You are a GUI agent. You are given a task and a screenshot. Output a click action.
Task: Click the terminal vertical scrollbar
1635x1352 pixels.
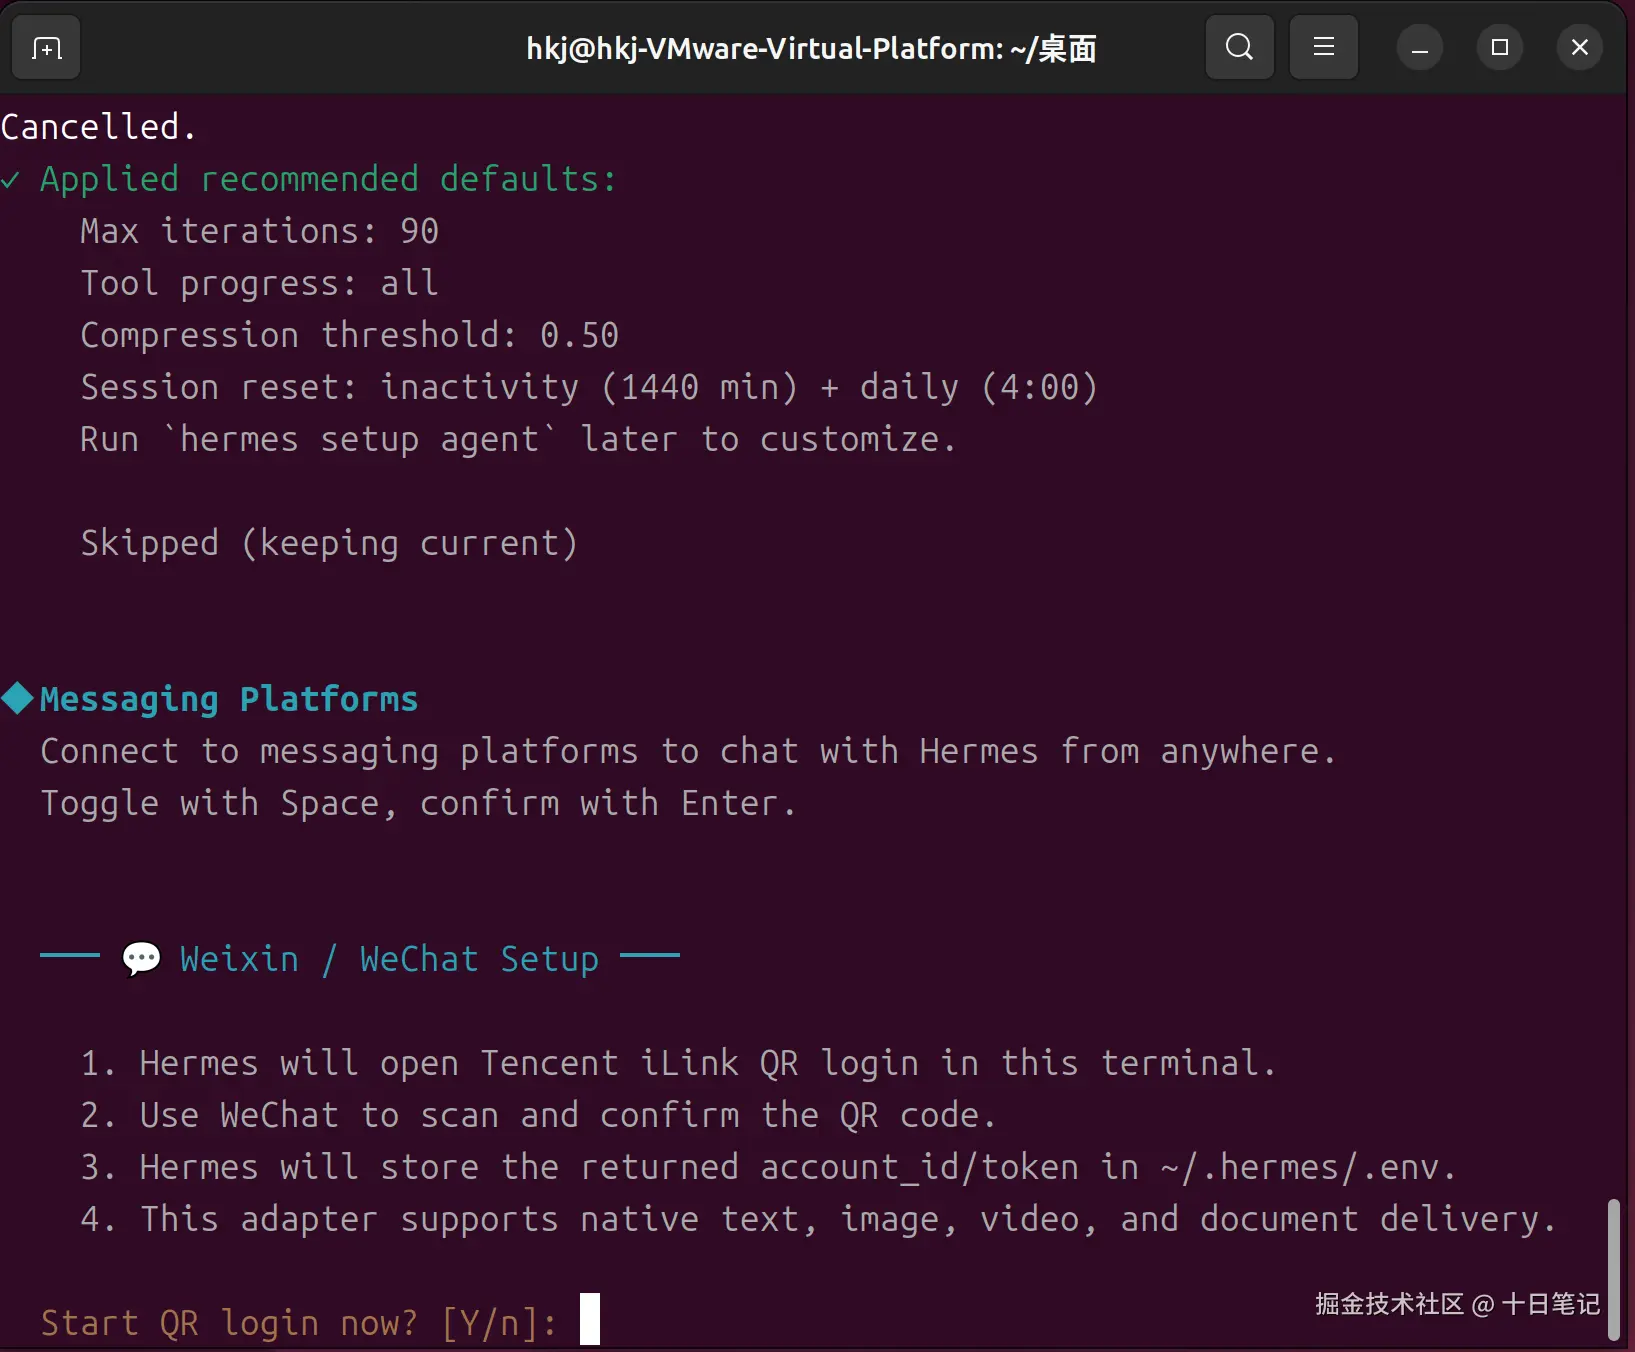(x=1613, y=1269)
